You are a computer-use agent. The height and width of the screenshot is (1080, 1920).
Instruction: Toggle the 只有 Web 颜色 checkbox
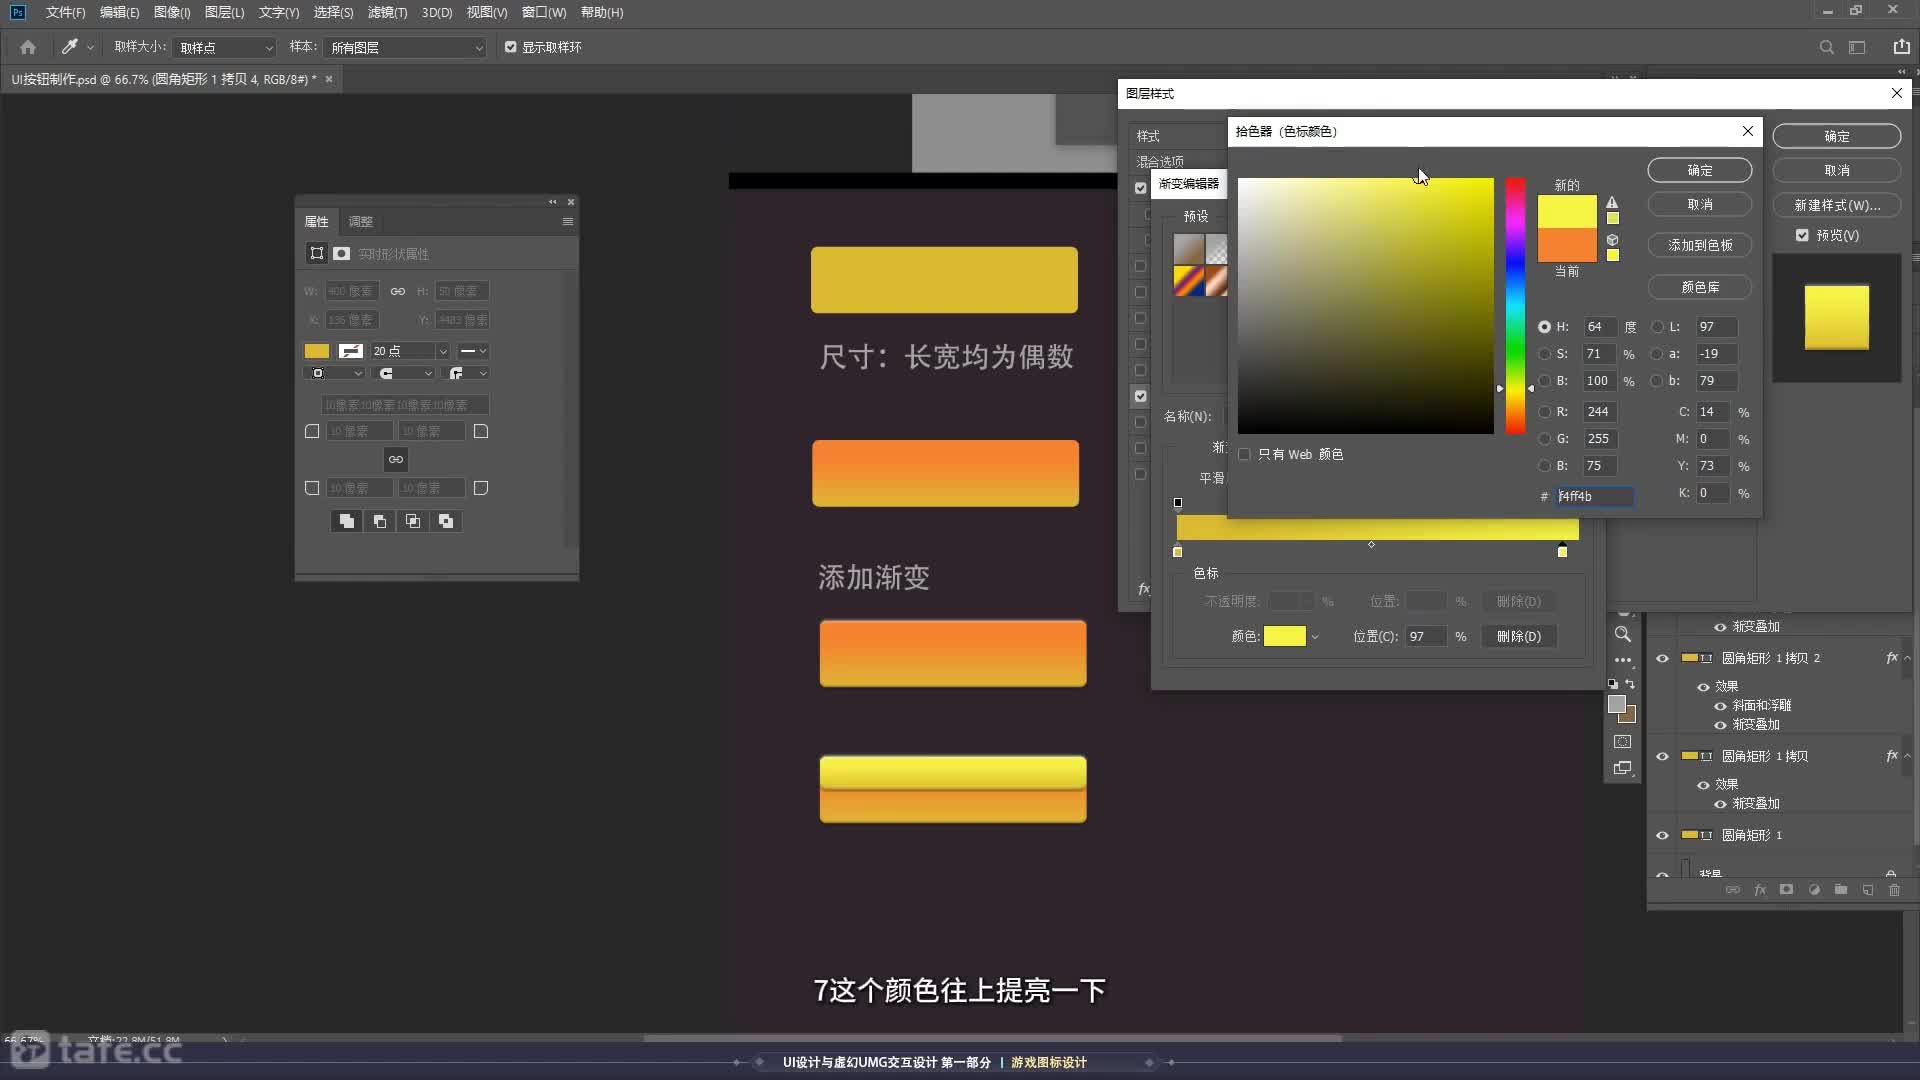[x=1244, y=454]
